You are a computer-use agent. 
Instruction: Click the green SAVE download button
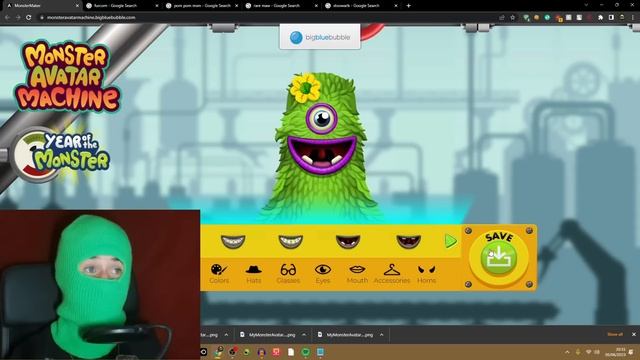(499, 258)
